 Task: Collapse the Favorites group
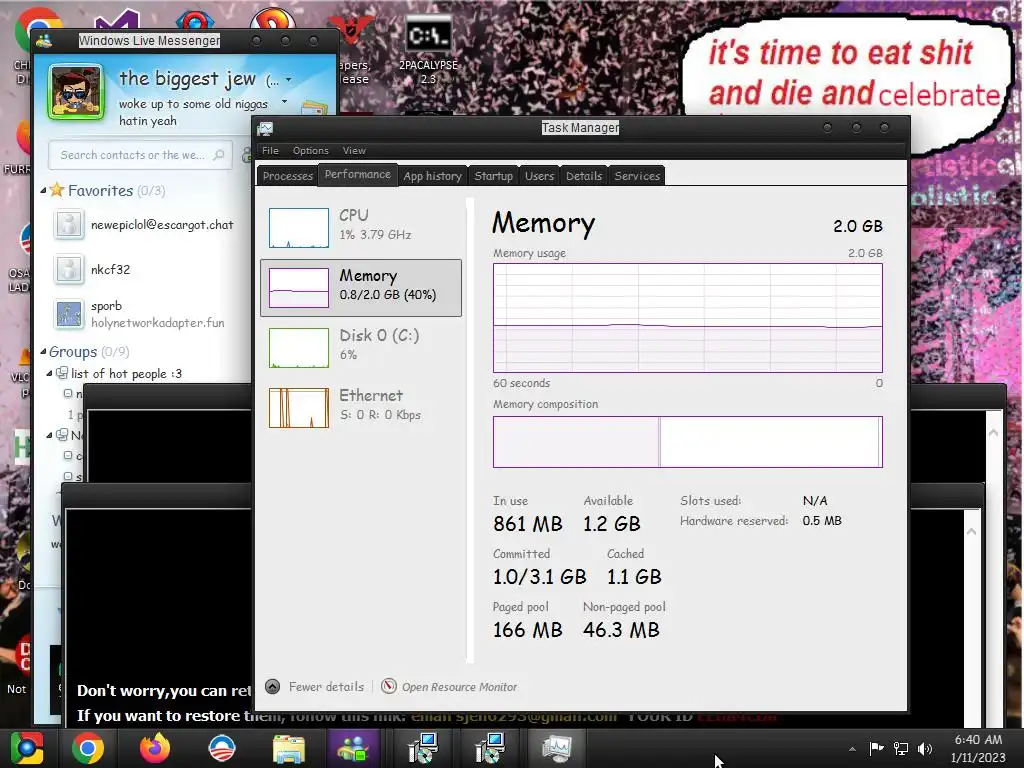click(43, 191)
